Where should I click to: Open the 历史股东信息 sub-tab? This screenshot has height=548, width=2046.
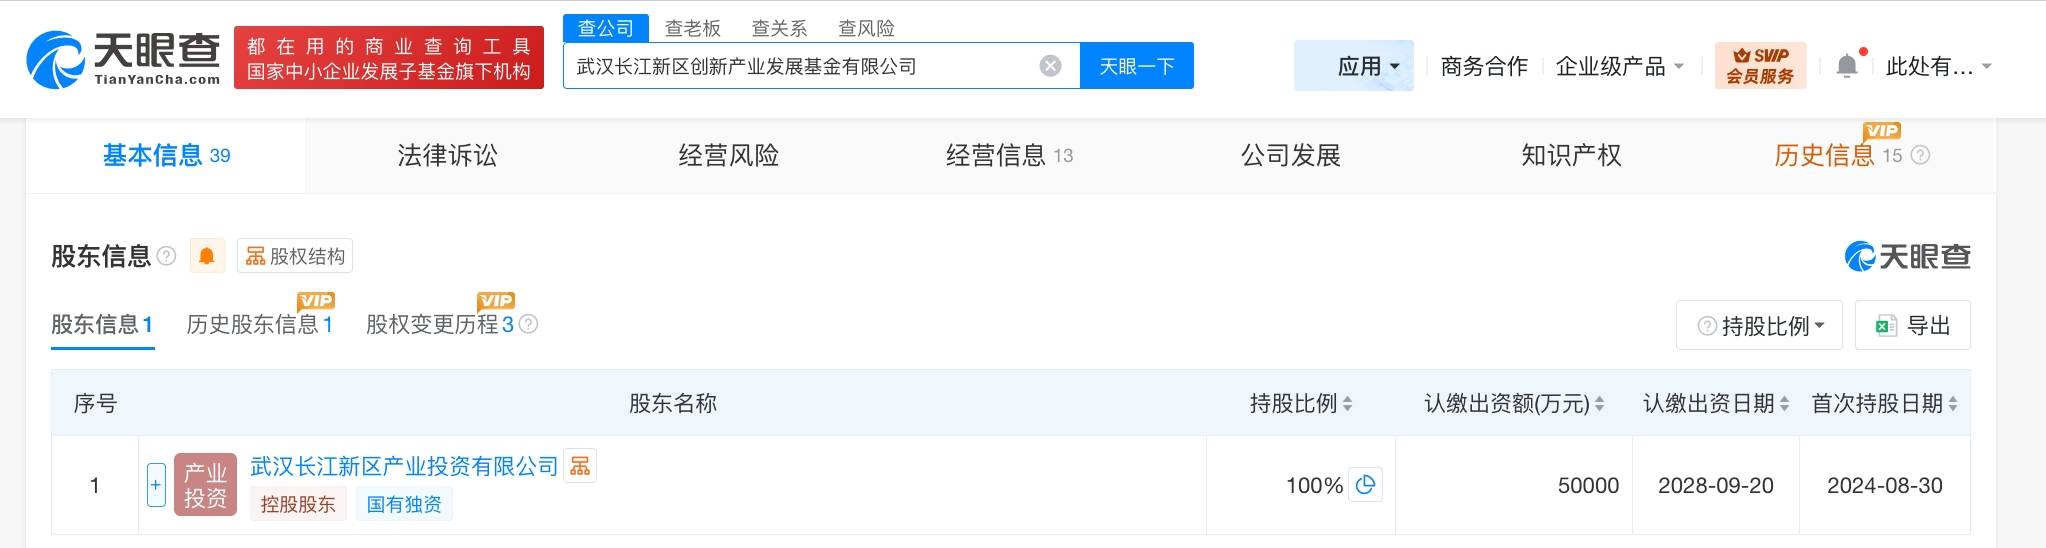click(x=259, y=324)
